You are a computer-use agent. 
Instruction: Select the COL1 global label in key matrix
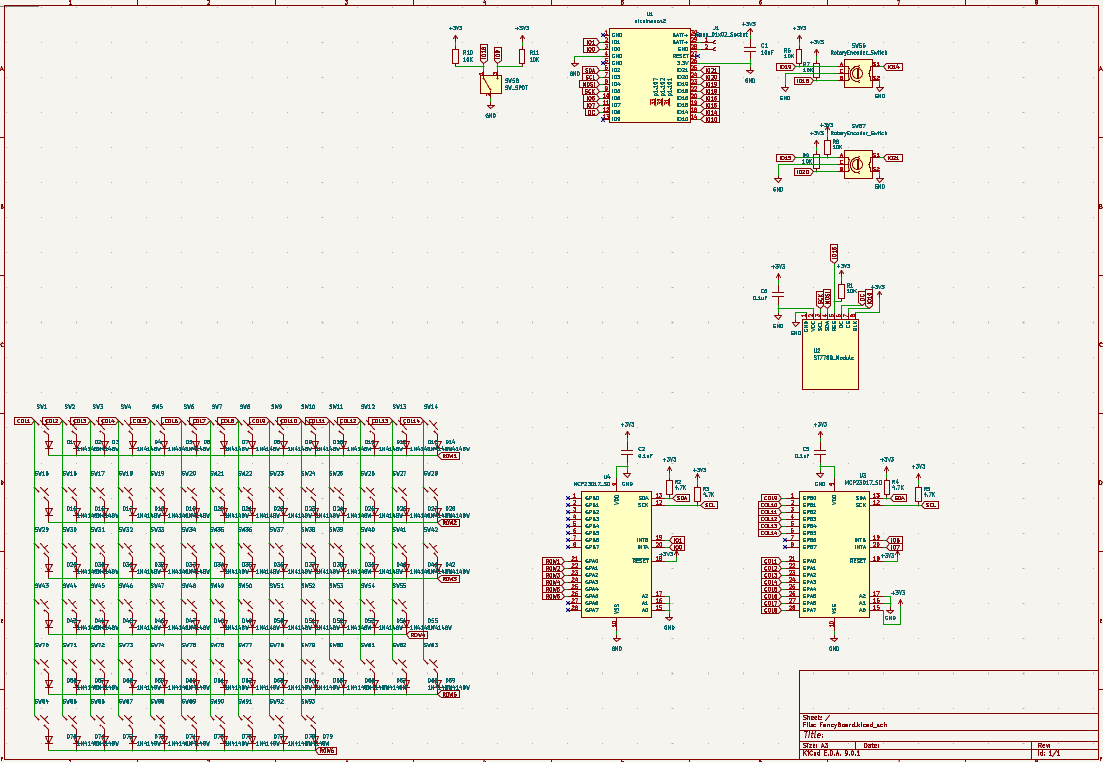[x=23, y=421]
